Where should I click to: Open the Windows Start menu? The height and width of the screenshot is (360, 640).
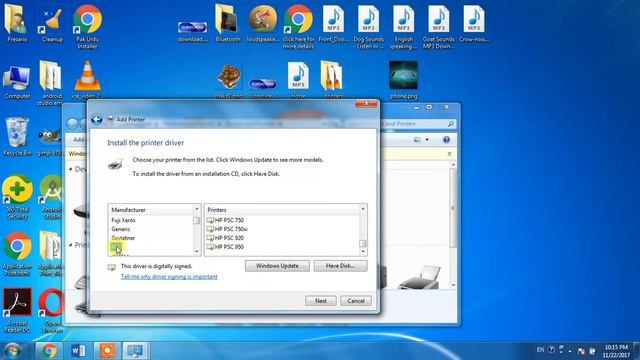click(12, 351)
